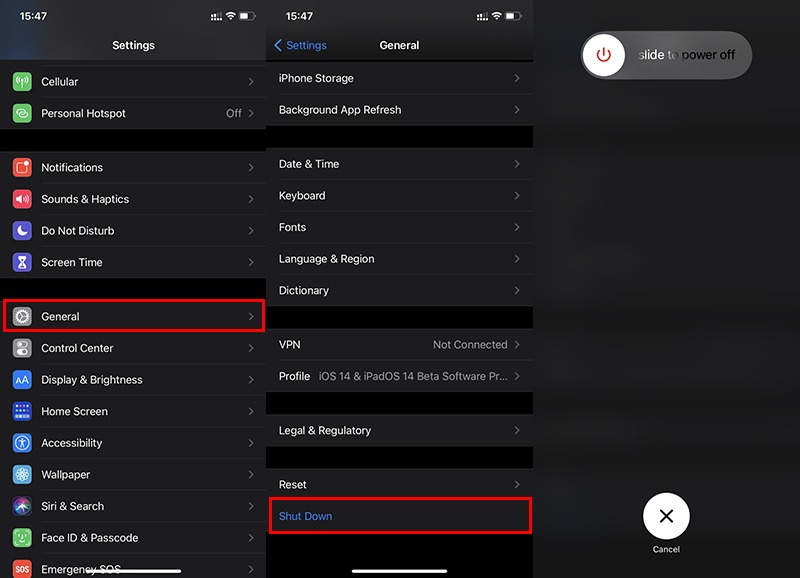Go back using the Settings back button

coord(300,46)
